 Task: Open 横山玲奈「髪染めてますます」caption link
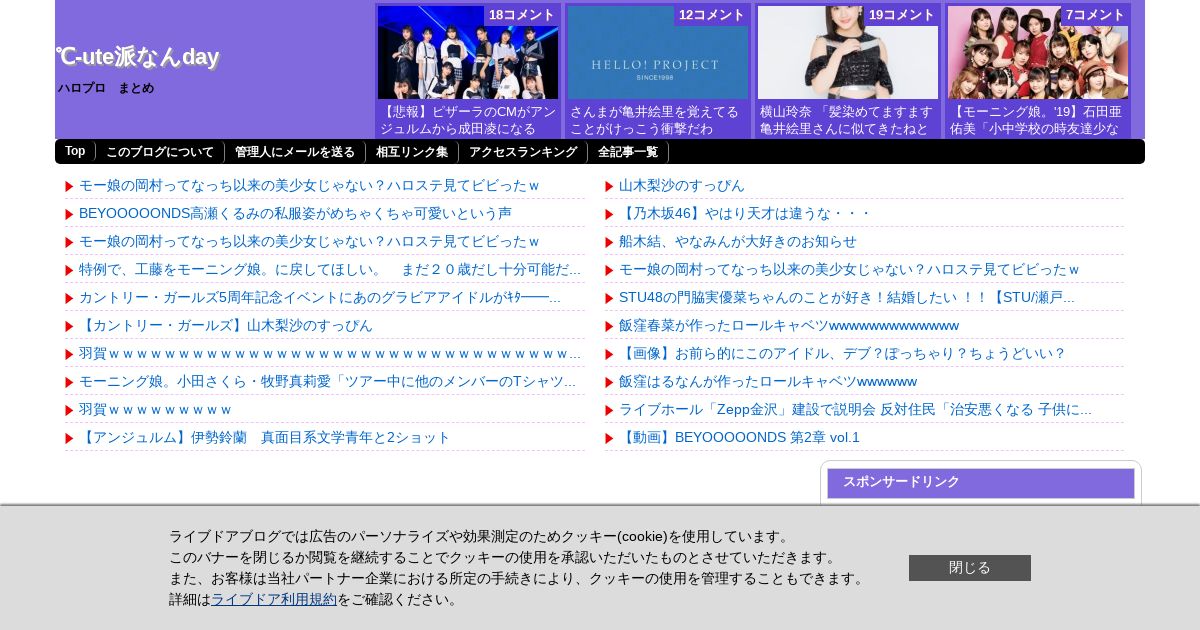click(x=847, y=120)
